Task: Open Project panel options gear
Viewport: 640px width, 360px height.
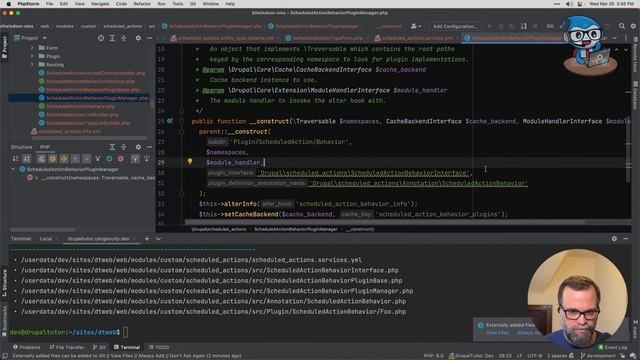Action: 138,38
